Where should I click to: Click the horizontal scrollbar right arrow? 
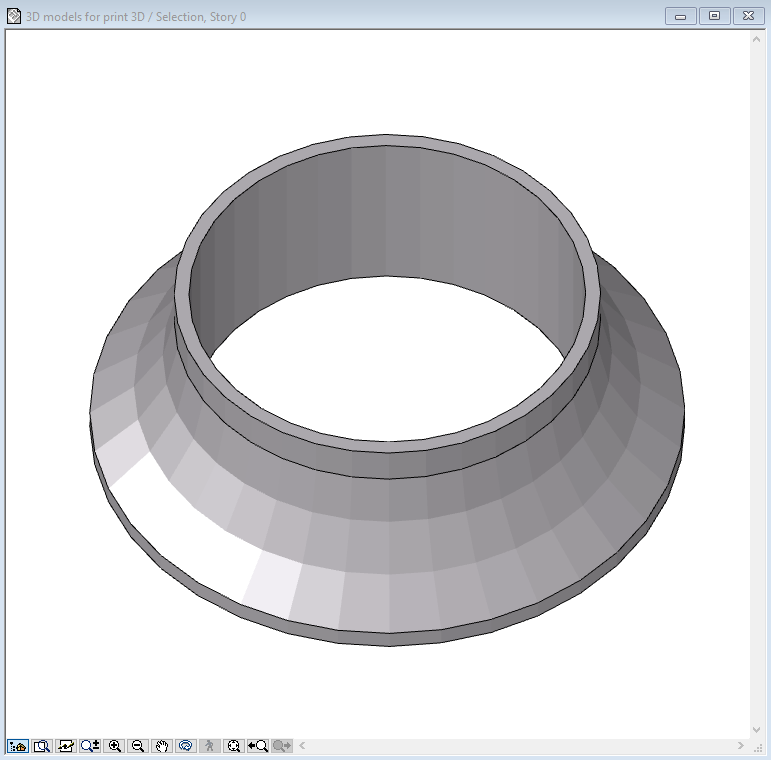pos(741,746)
